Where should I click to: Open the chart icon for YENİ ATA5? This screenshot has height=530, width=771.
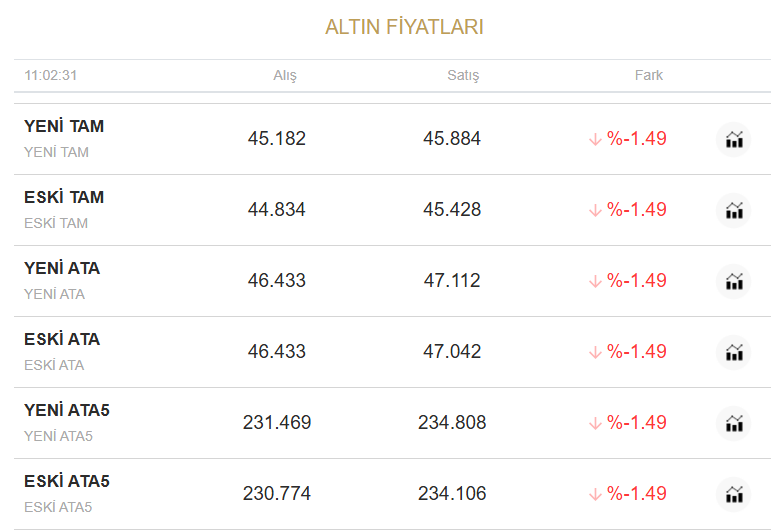[x=734, y=423]
